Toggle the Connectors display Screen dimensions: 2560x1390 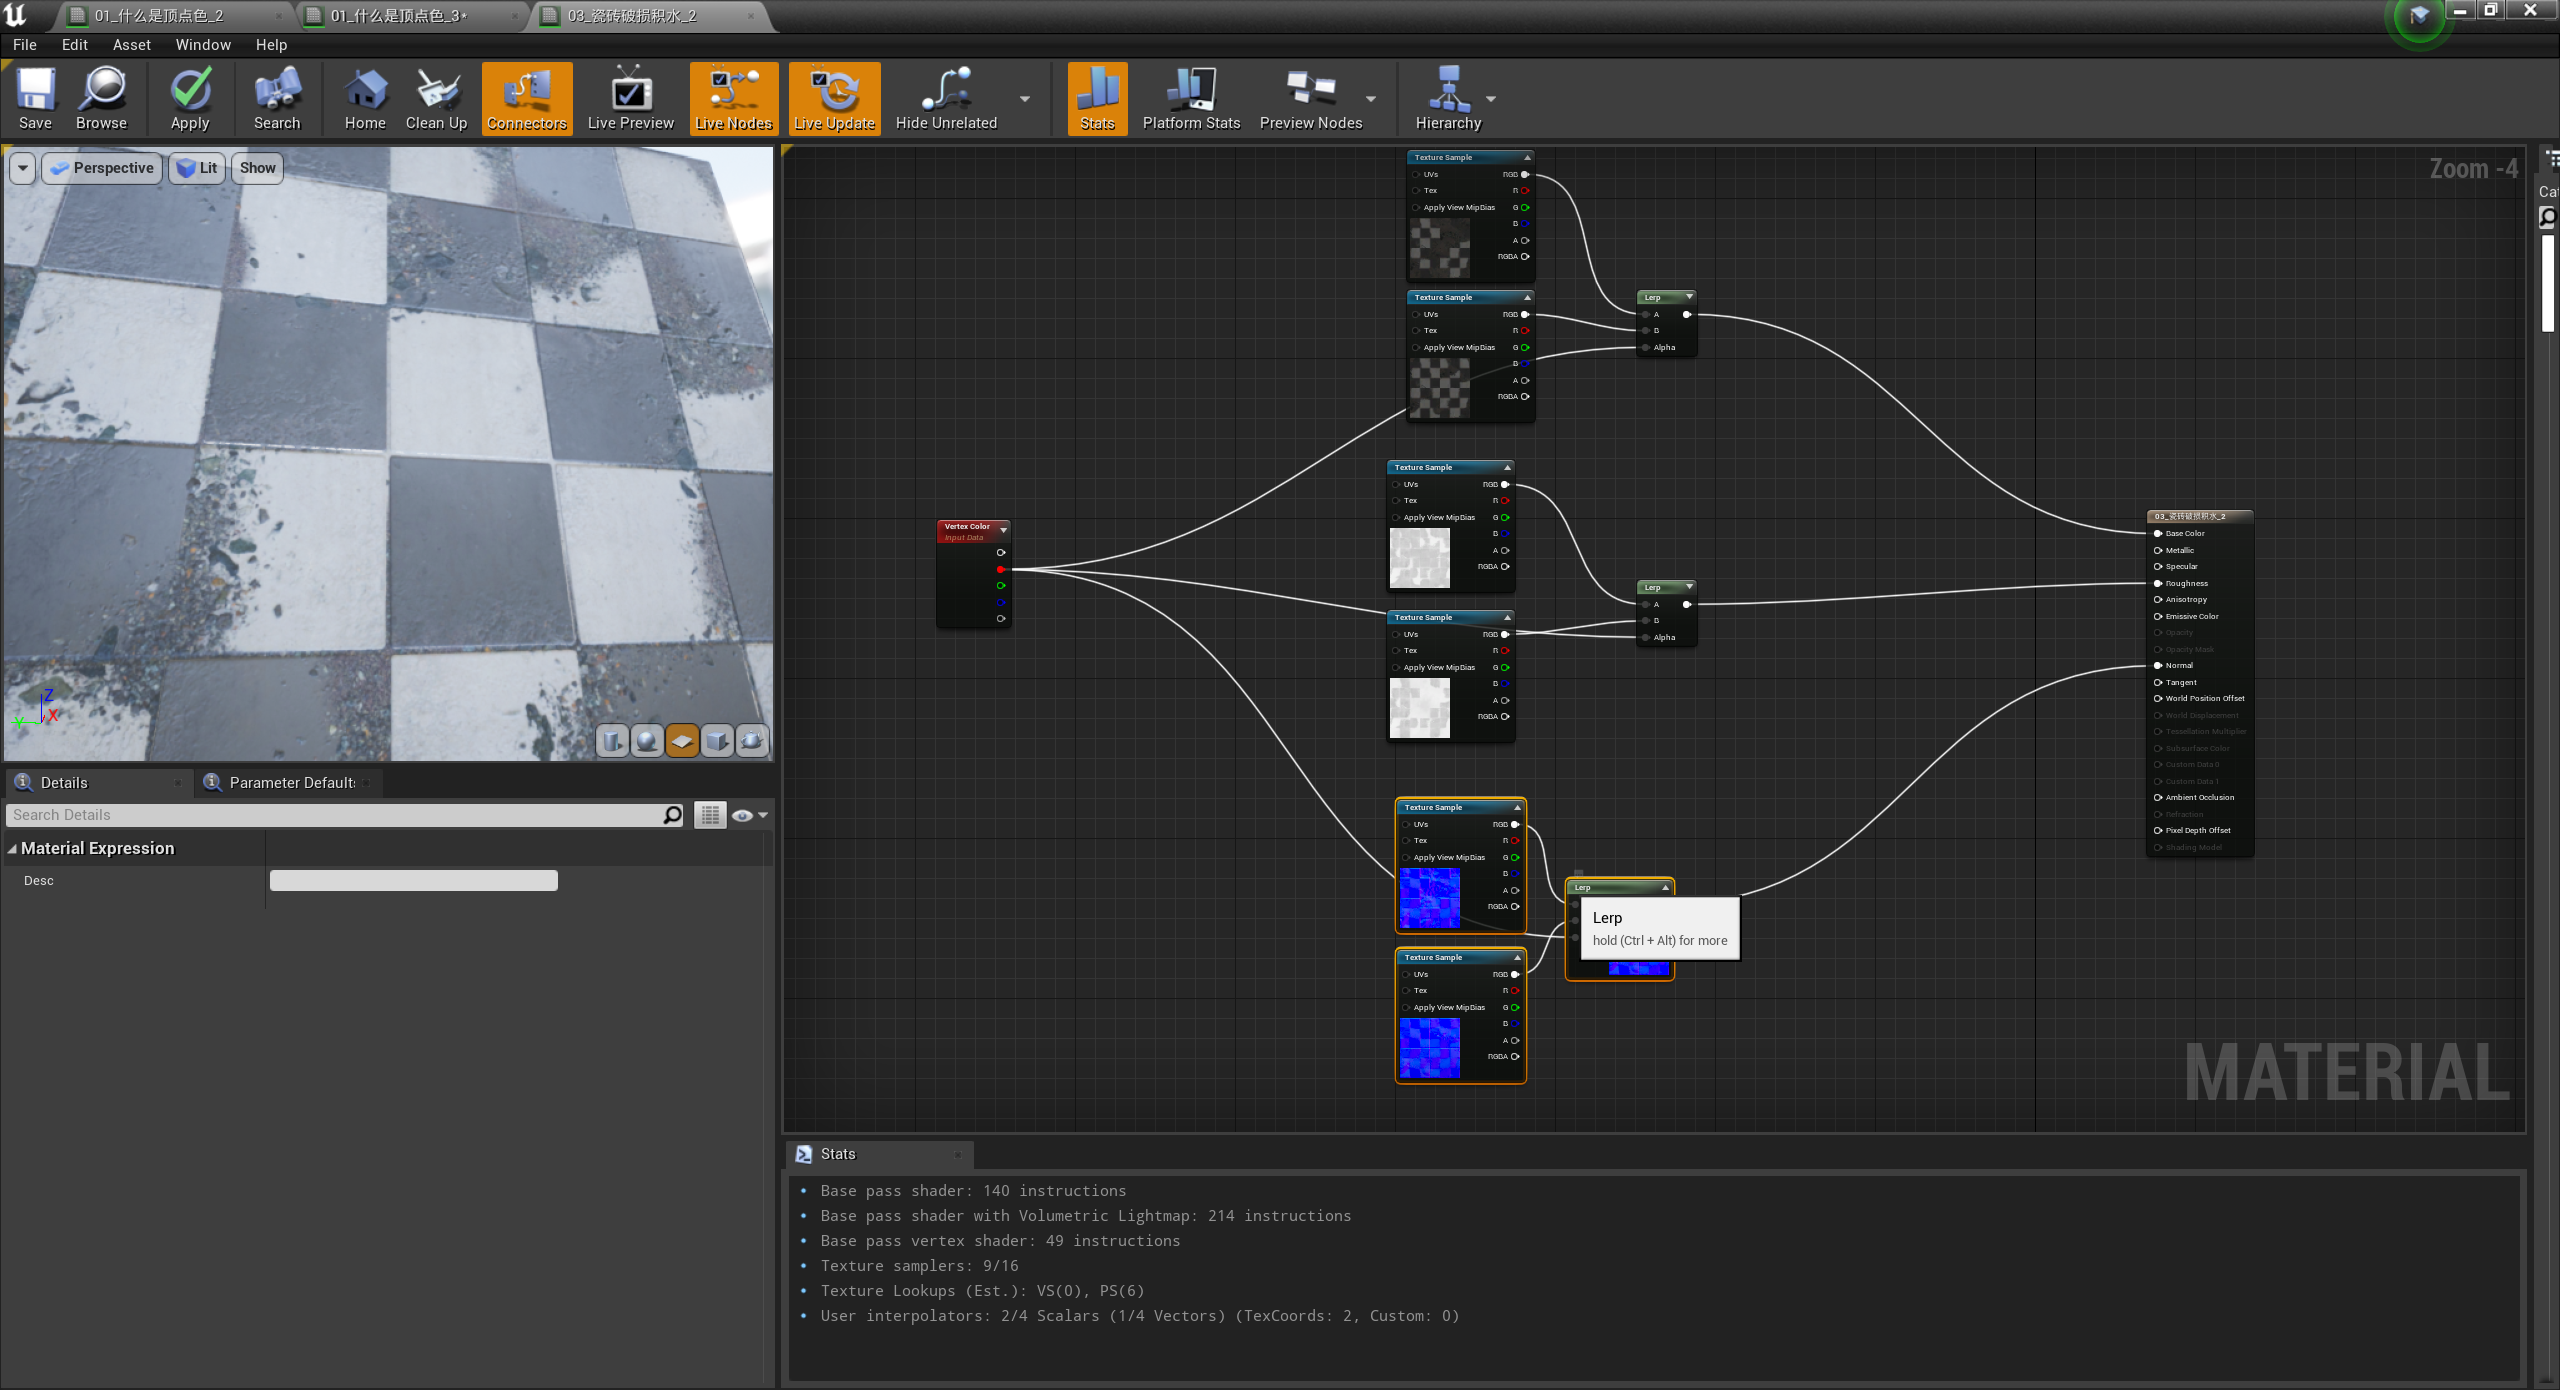[x=526, y=97]
